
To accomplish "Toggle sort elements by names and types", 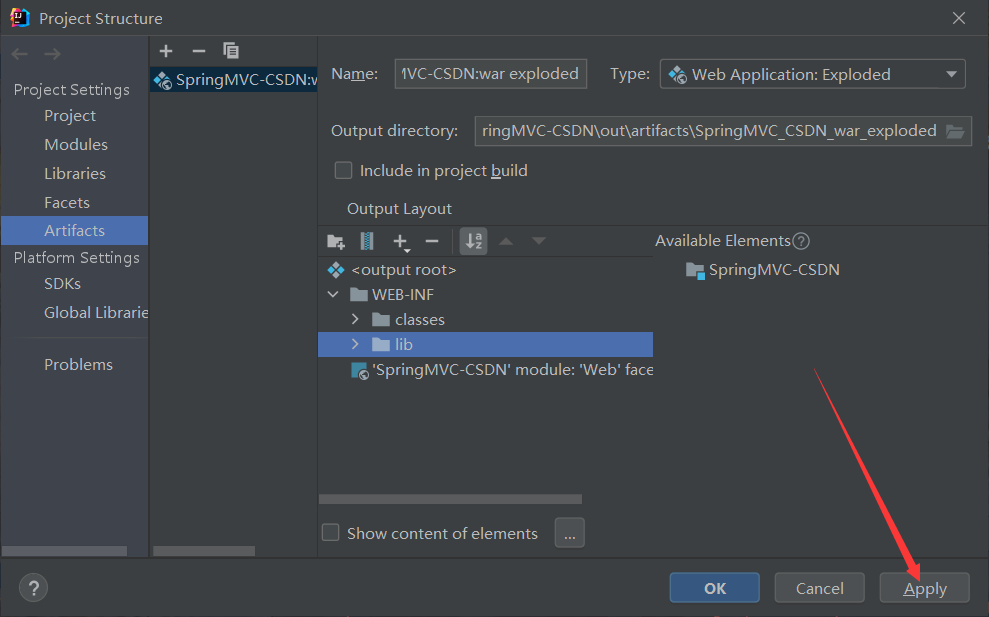I will [474, 241].
